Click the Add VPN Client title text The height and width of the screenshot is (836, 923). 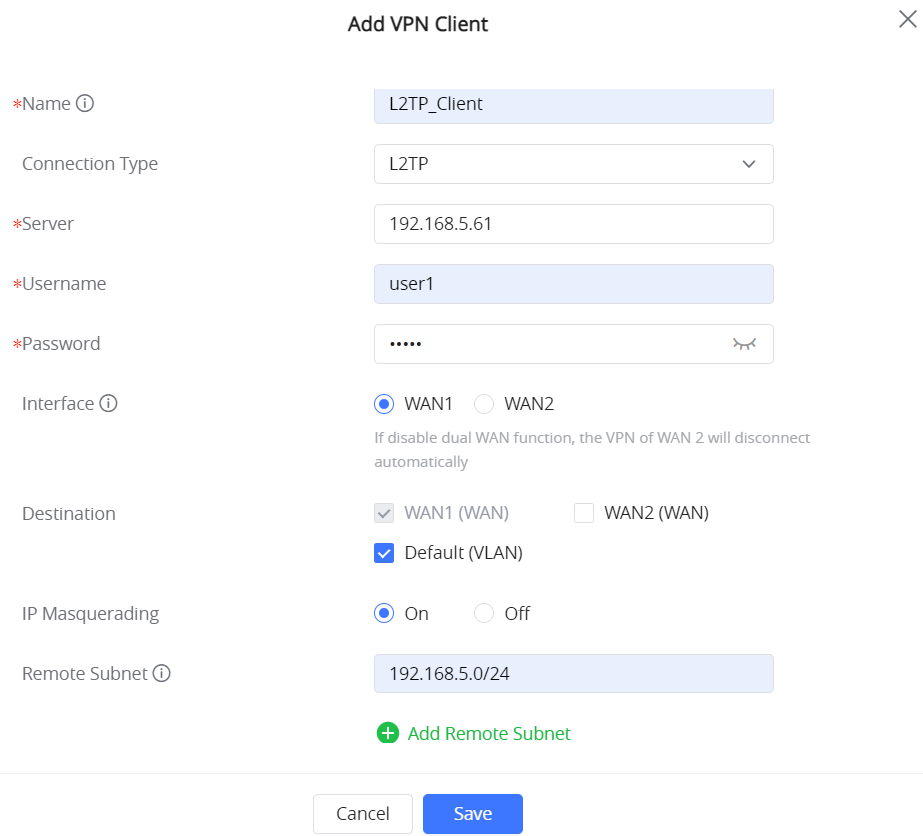418,24
